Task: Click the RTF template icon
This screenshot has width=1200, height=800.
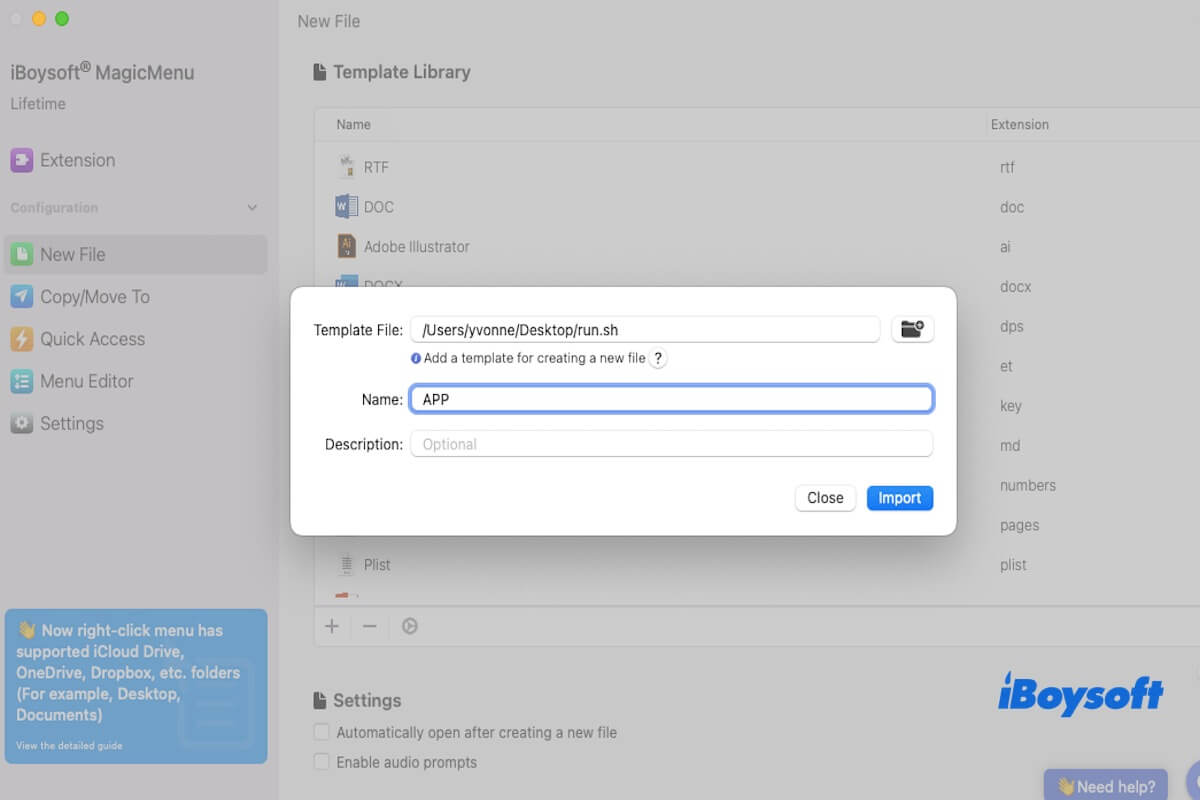Action: 347,167
